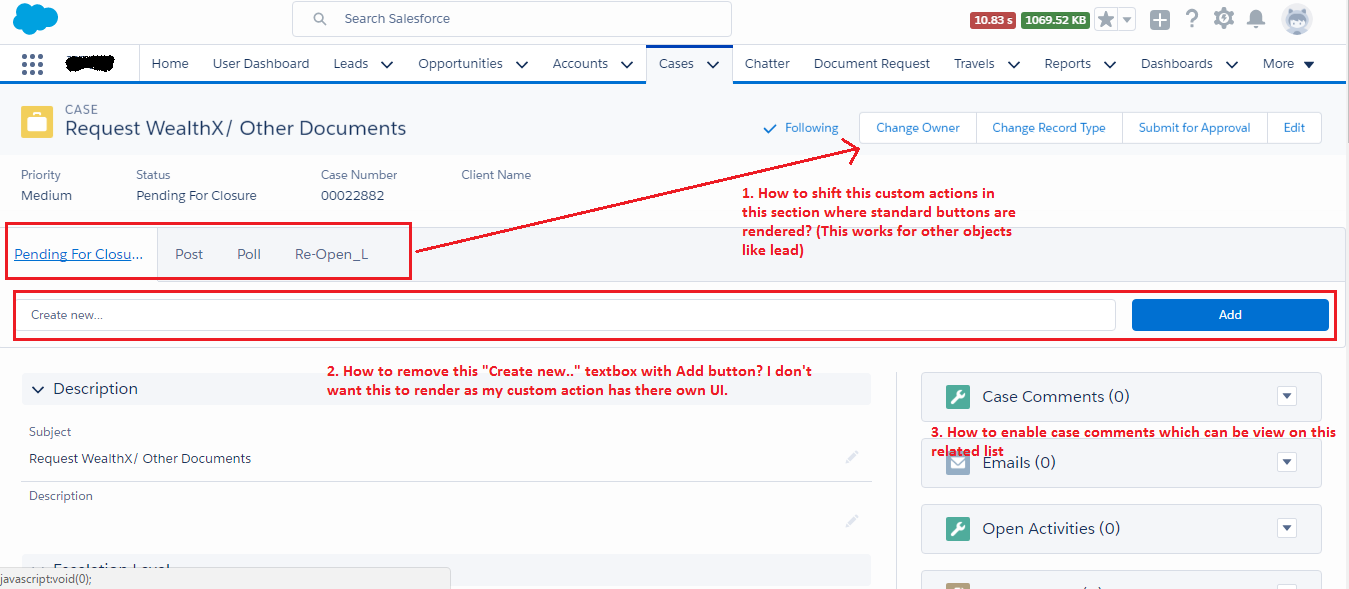Expand the Cases tab dropdown chevron
The height and width of the screenshot is (589, 1349).
(713, 64)
